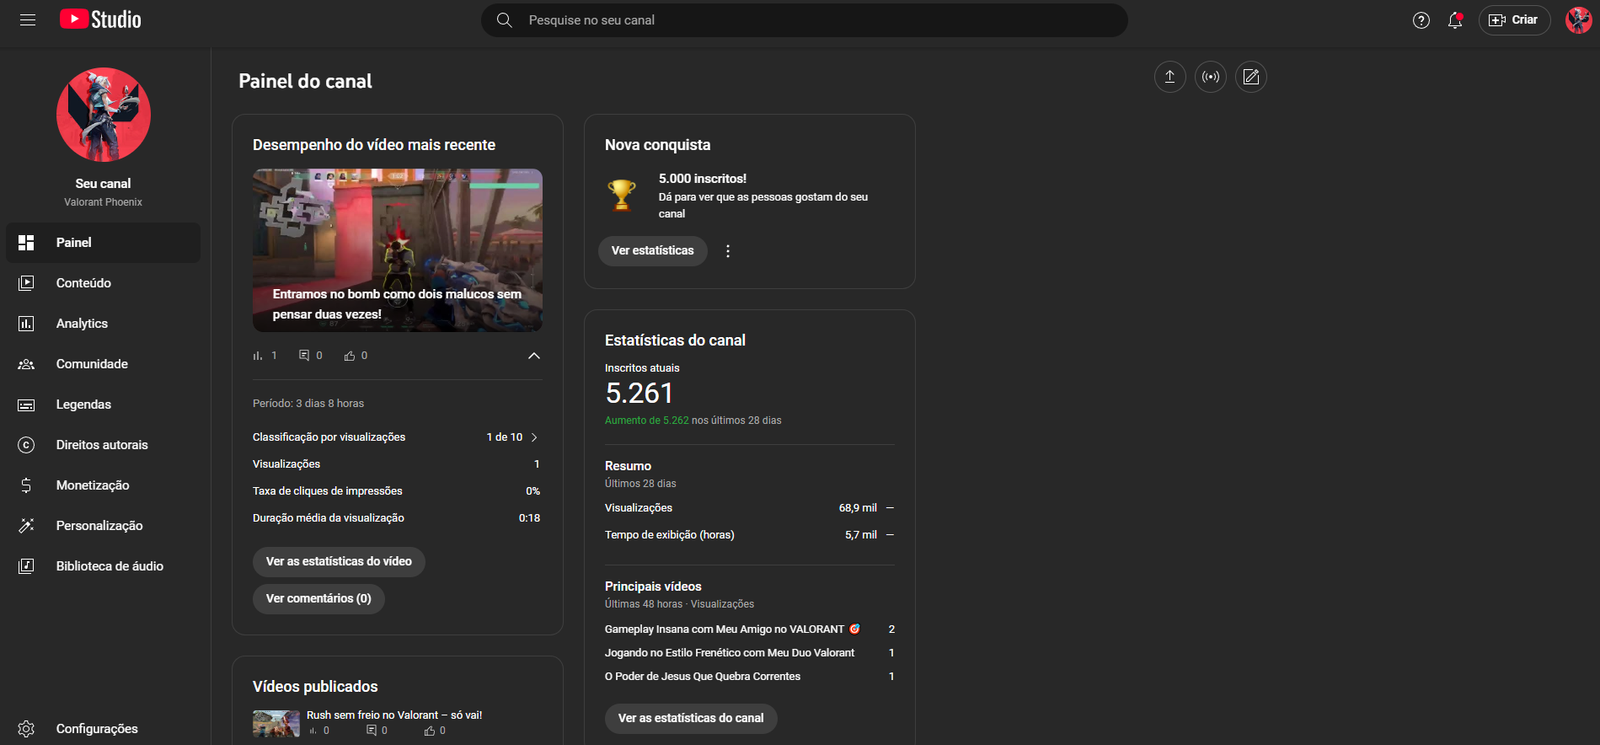The width and height of the screenshot is (1600, 745).
Task: Click the Tempo de exibição 5,7 mil value
Action: [x=861, y=535]
